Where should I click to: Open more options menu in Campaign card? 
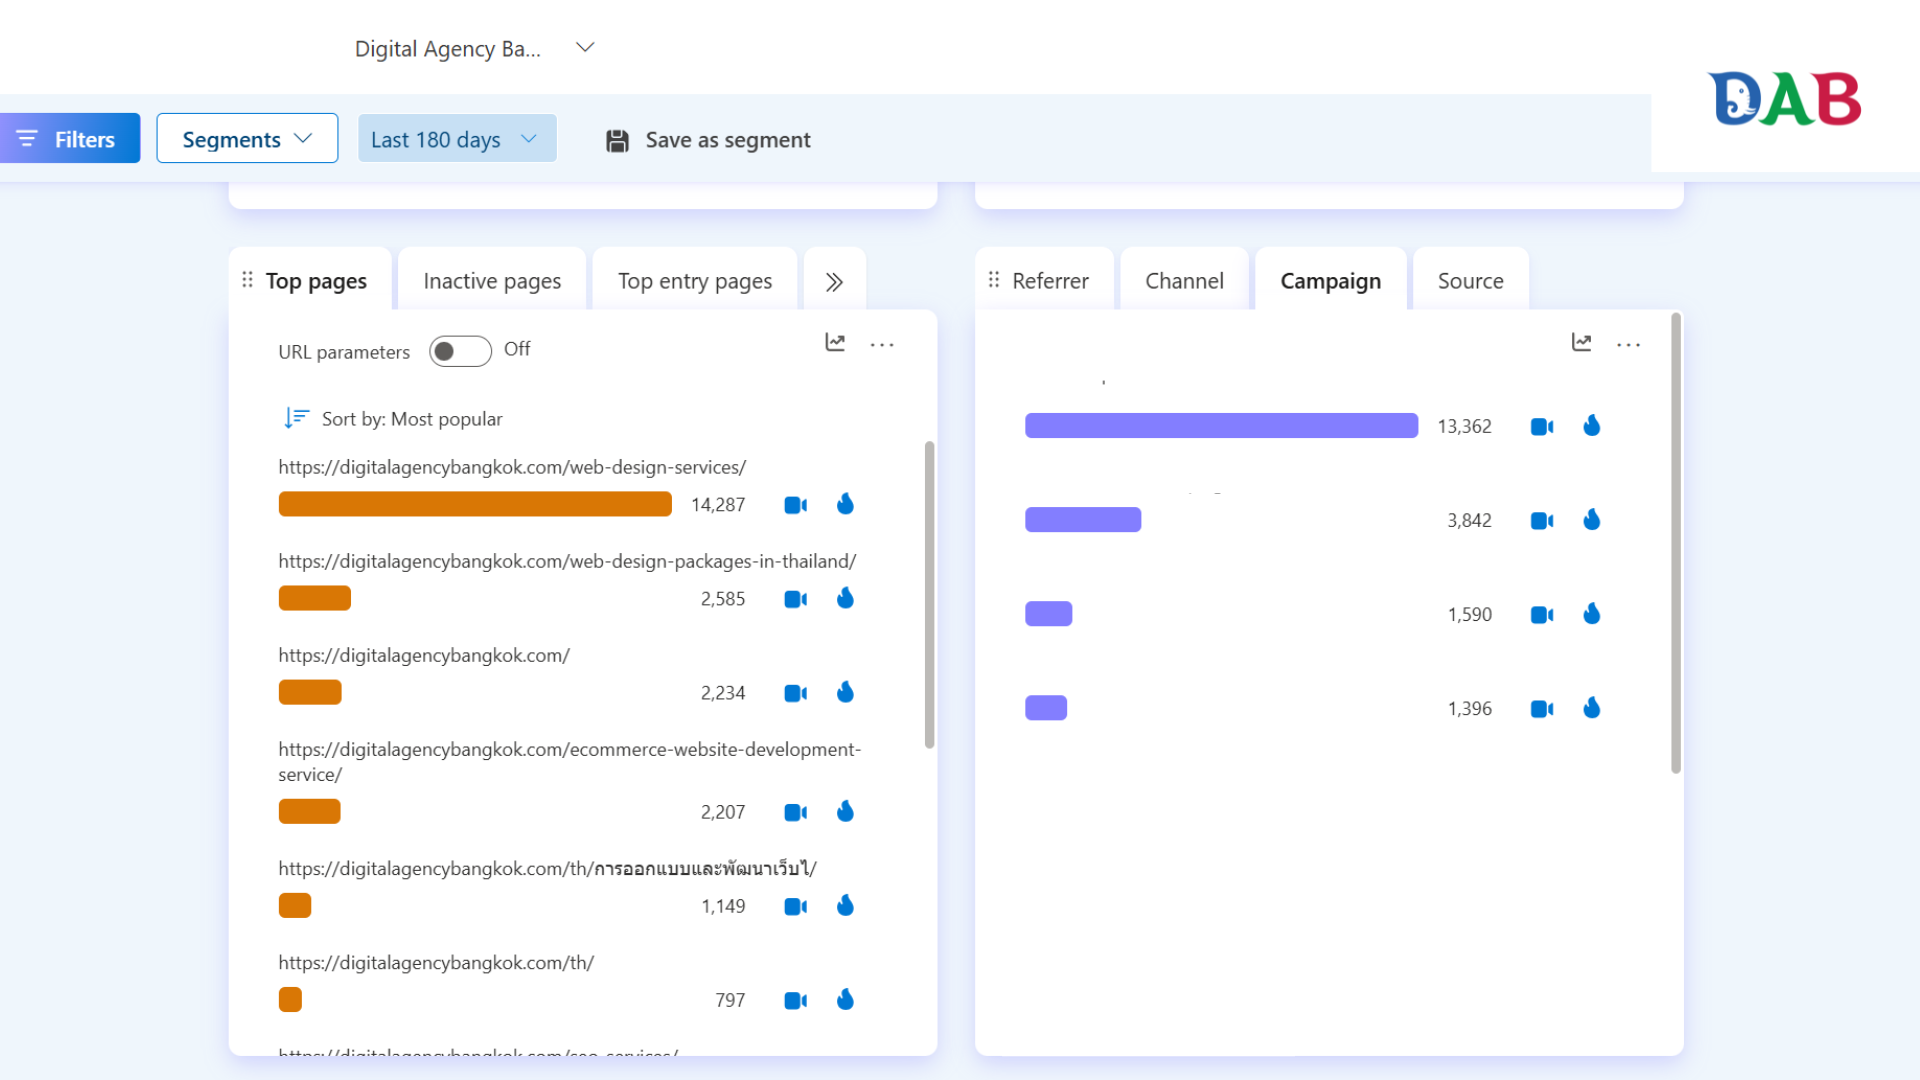coord(1628,344)
